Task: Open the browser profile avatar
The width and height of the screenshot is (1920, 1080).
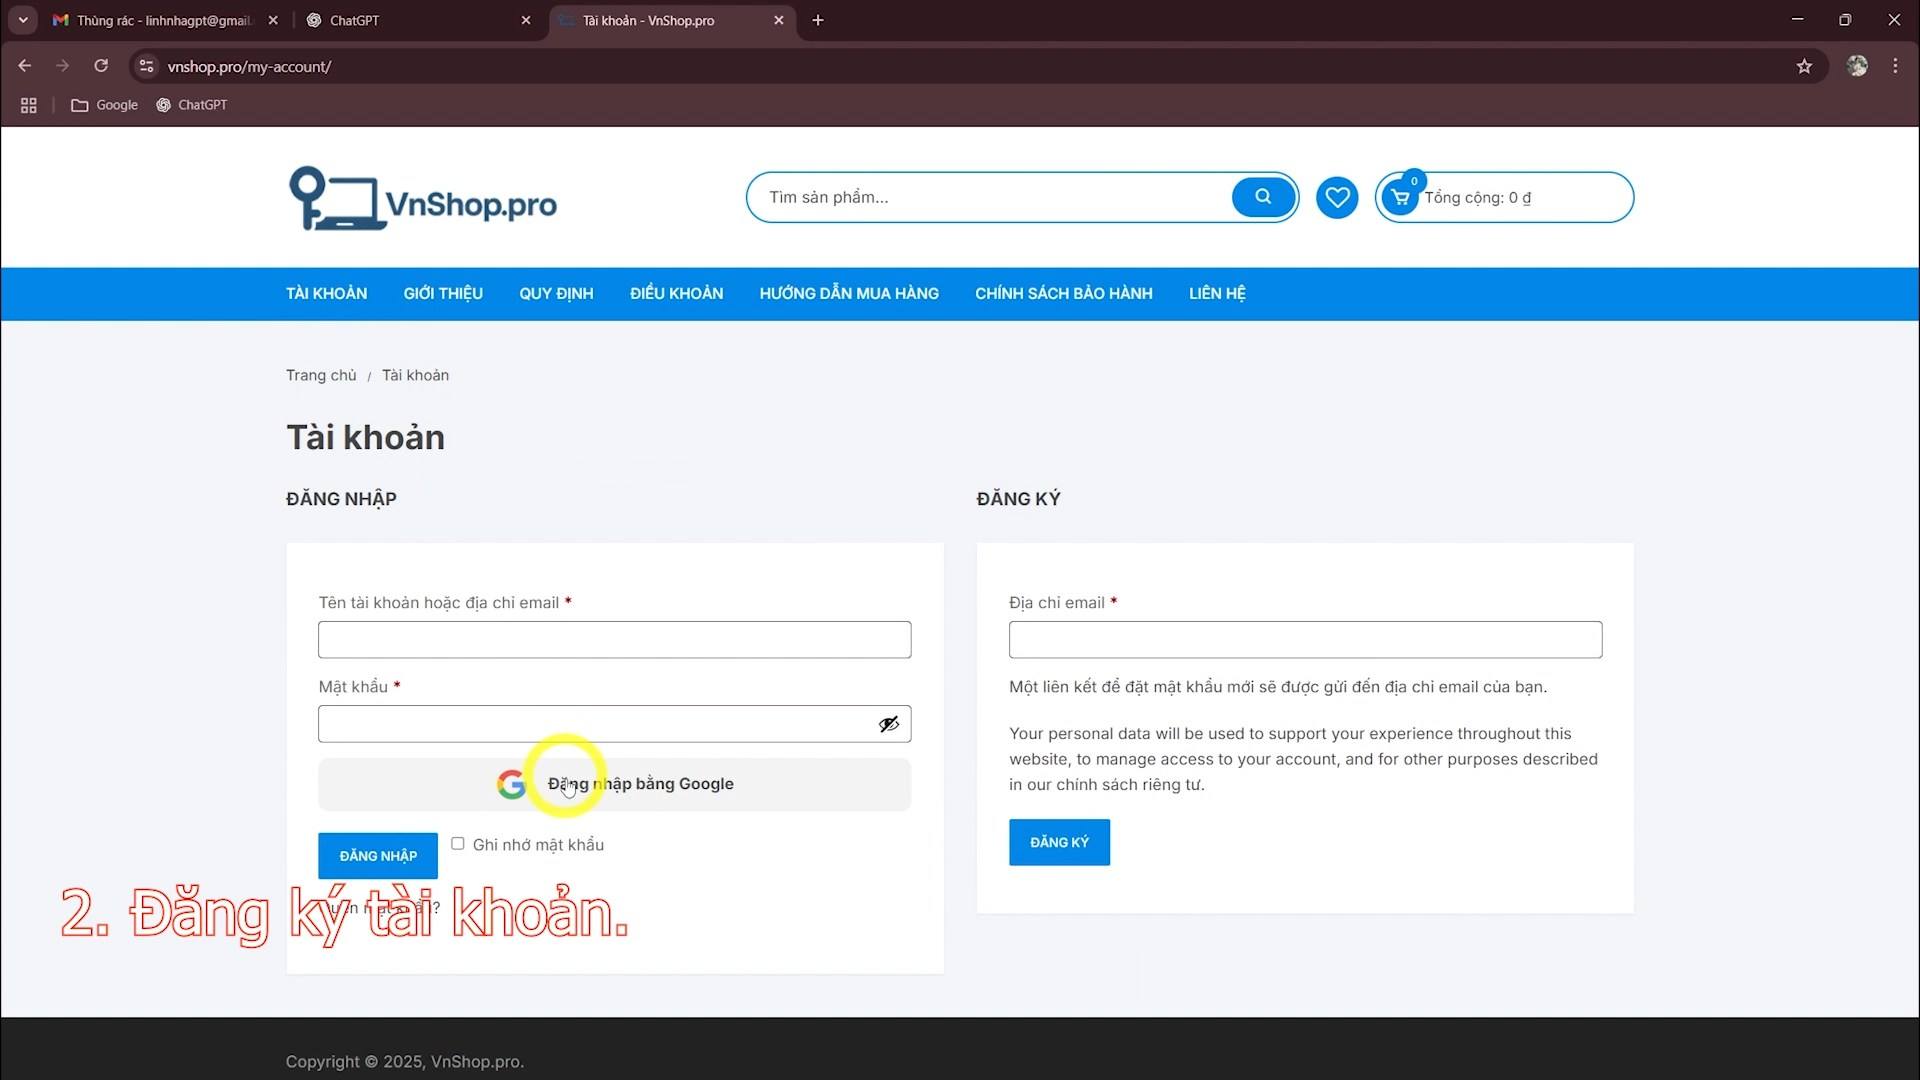Action: coord(1857,66)
